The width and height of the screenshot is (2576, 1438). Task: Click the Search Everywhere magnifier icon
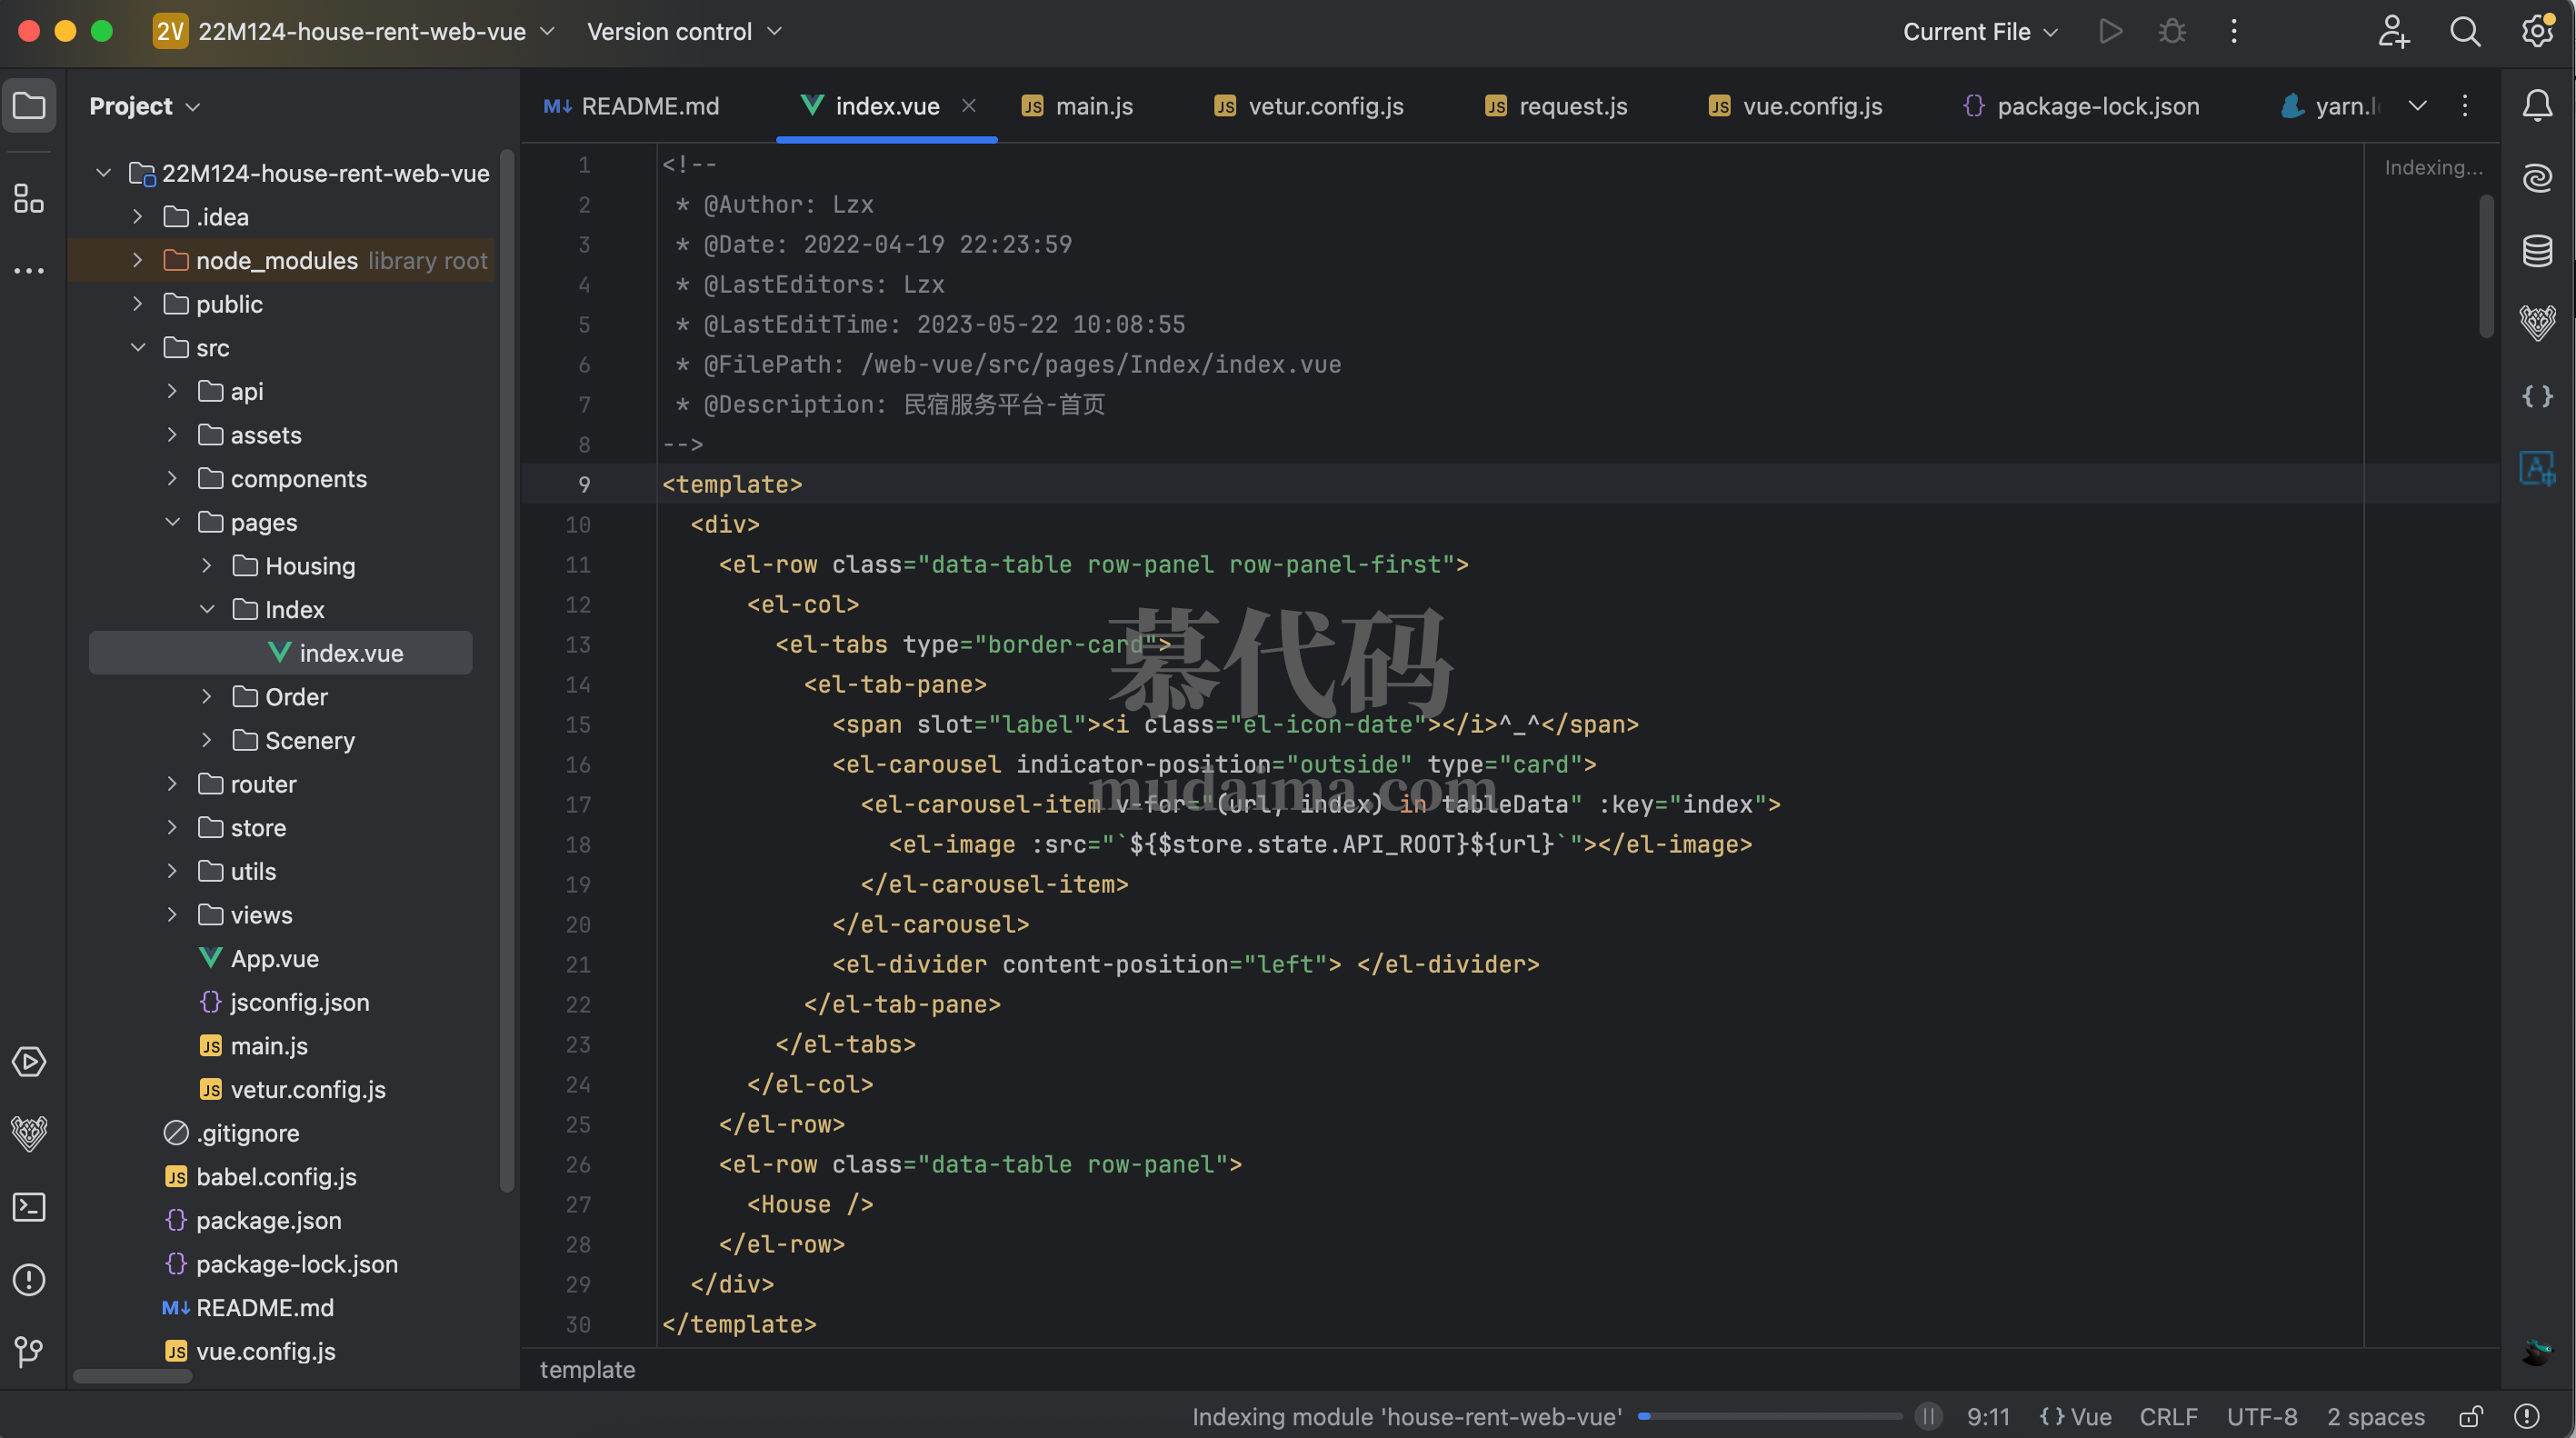(x=2464, y=32)
